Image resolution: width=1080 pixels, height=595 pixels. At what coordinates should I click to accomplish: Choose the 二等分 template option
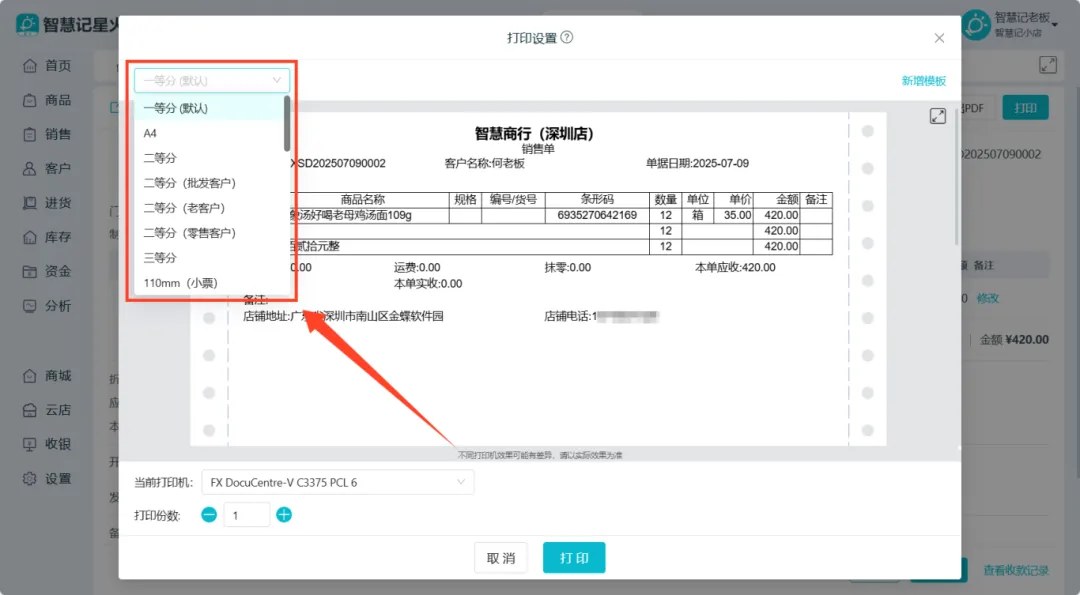tap(209, 158)
